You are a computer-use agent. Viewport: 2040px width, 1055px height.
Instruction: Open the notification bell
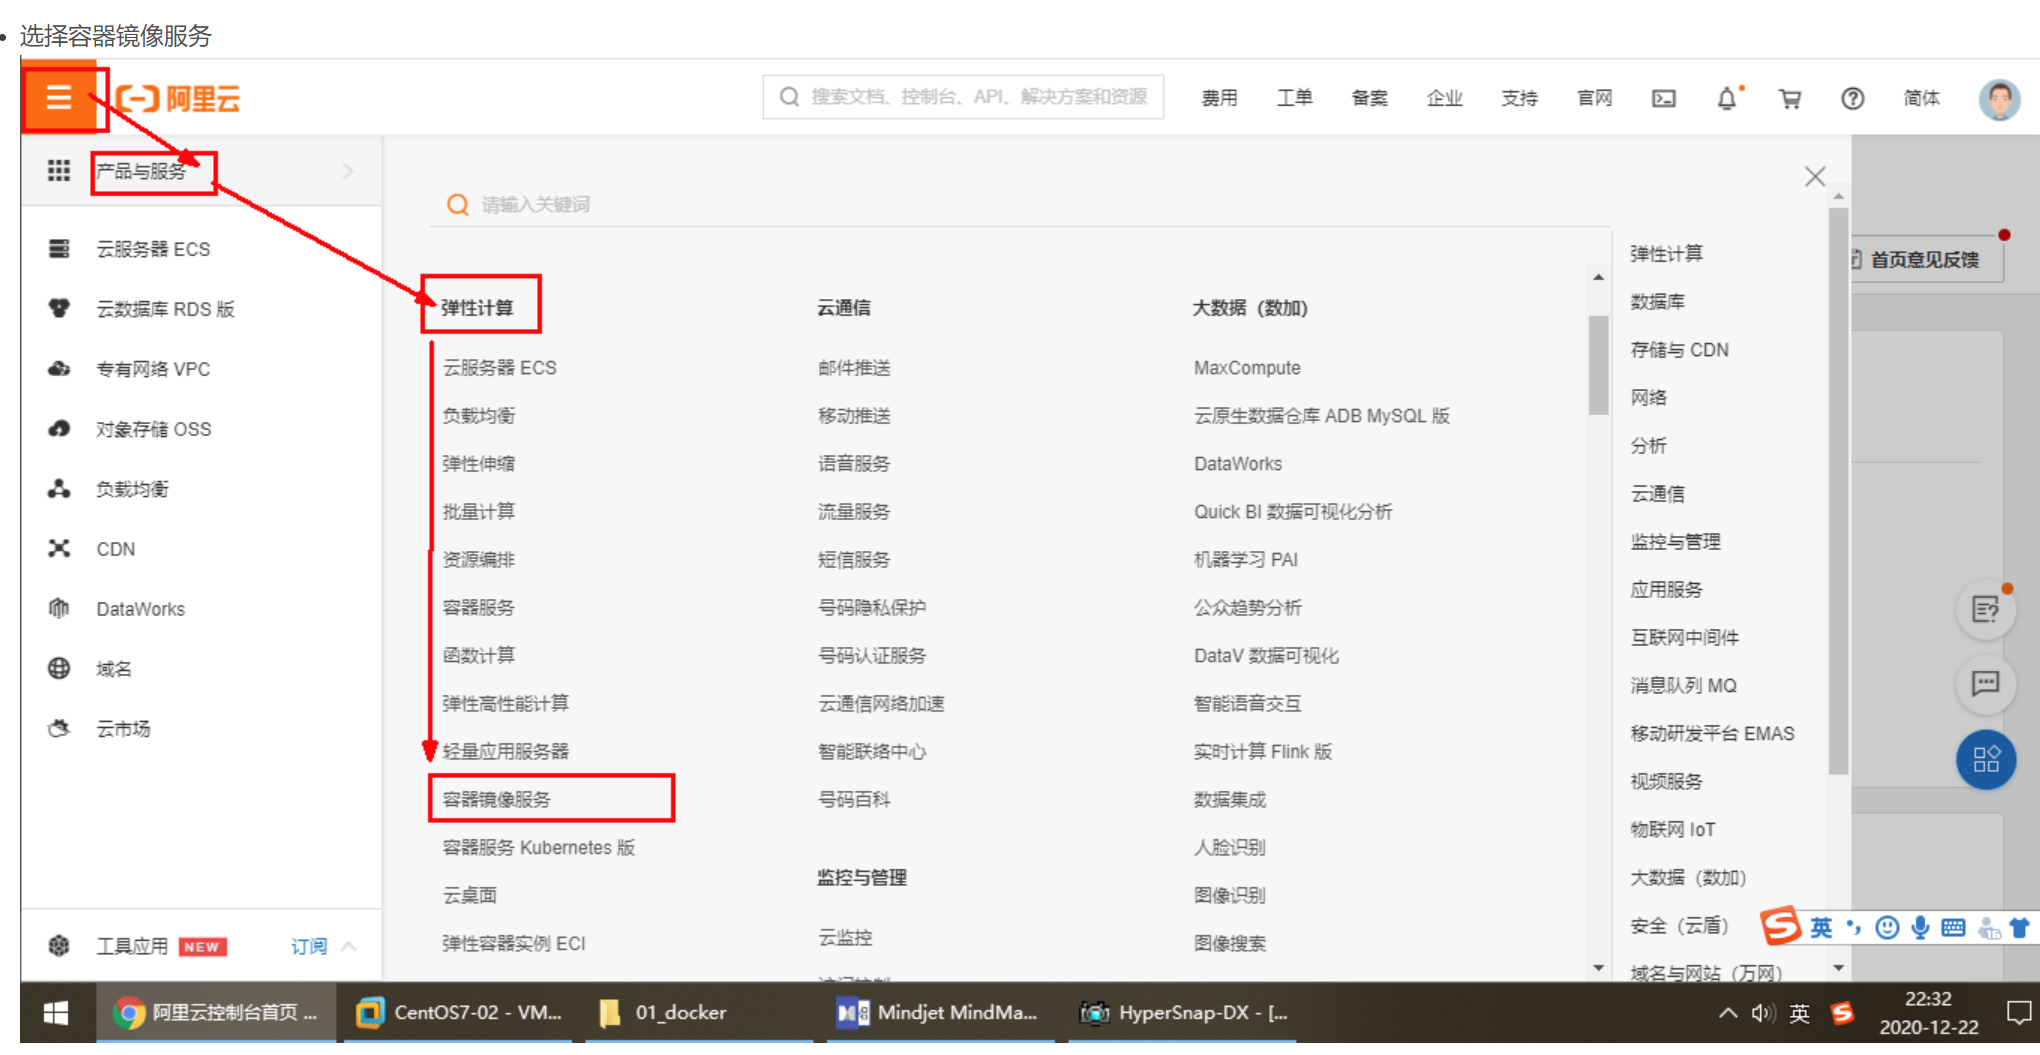click(x=1727, y=98)
